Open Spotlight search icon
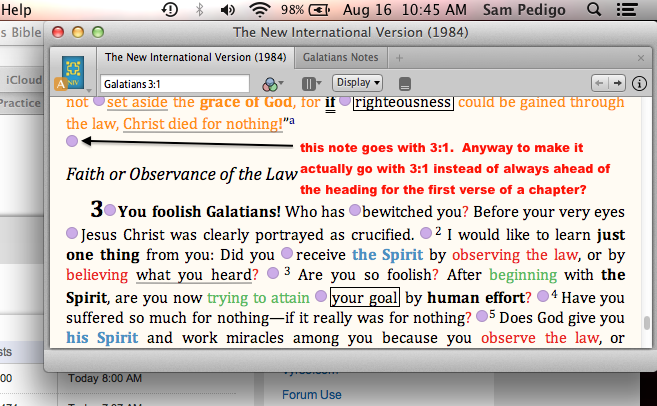The image size is (657, 406). [x=594, y=9]
